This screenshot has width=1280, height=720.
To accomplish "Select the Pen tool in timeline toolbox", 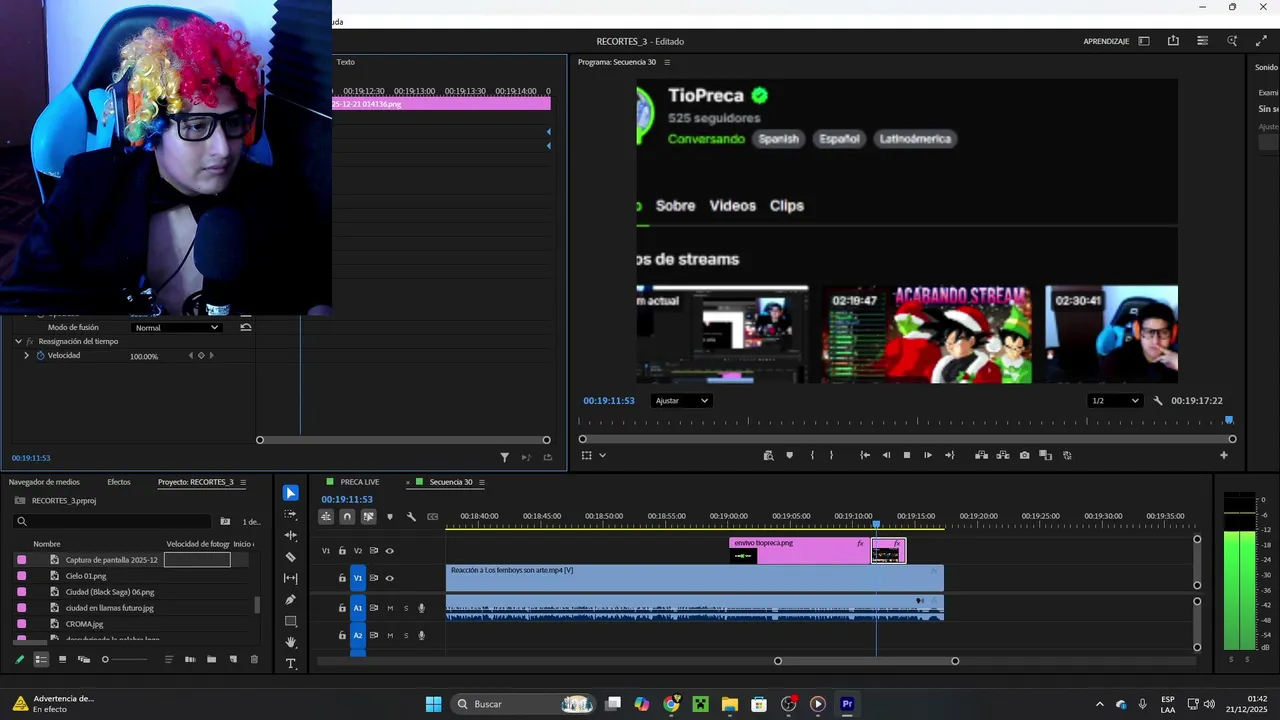I will [291, 600].
